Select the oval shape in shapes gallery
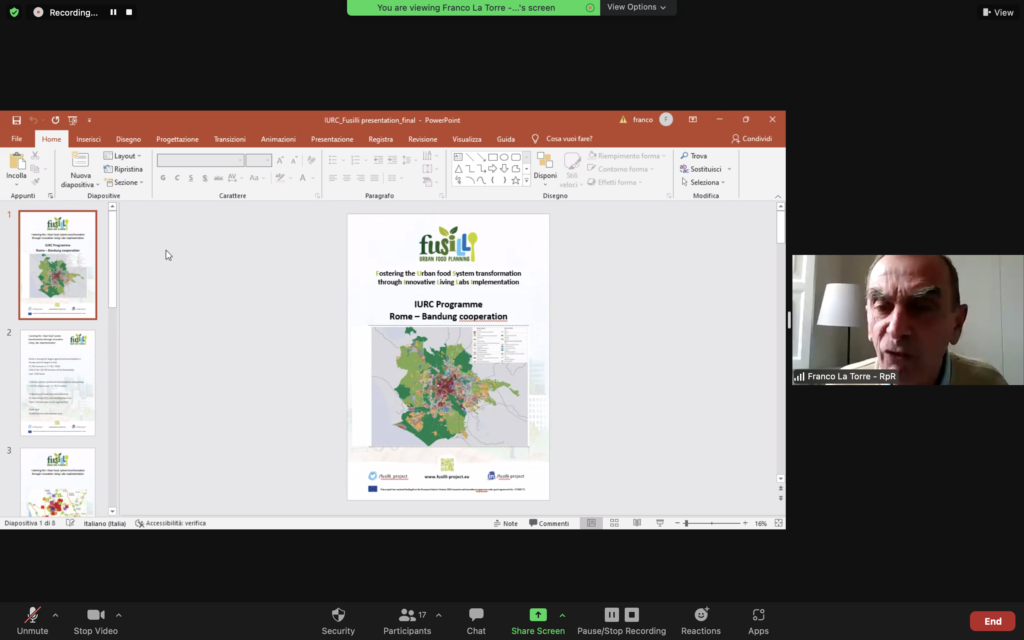The width and height of the screenshot is (1024, 640). click(504, 157)
